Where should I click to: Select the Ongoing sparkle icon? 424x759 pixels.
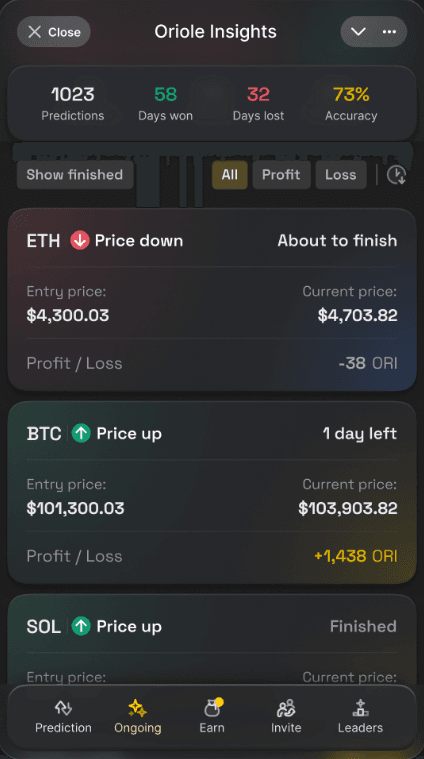[137, 708]
